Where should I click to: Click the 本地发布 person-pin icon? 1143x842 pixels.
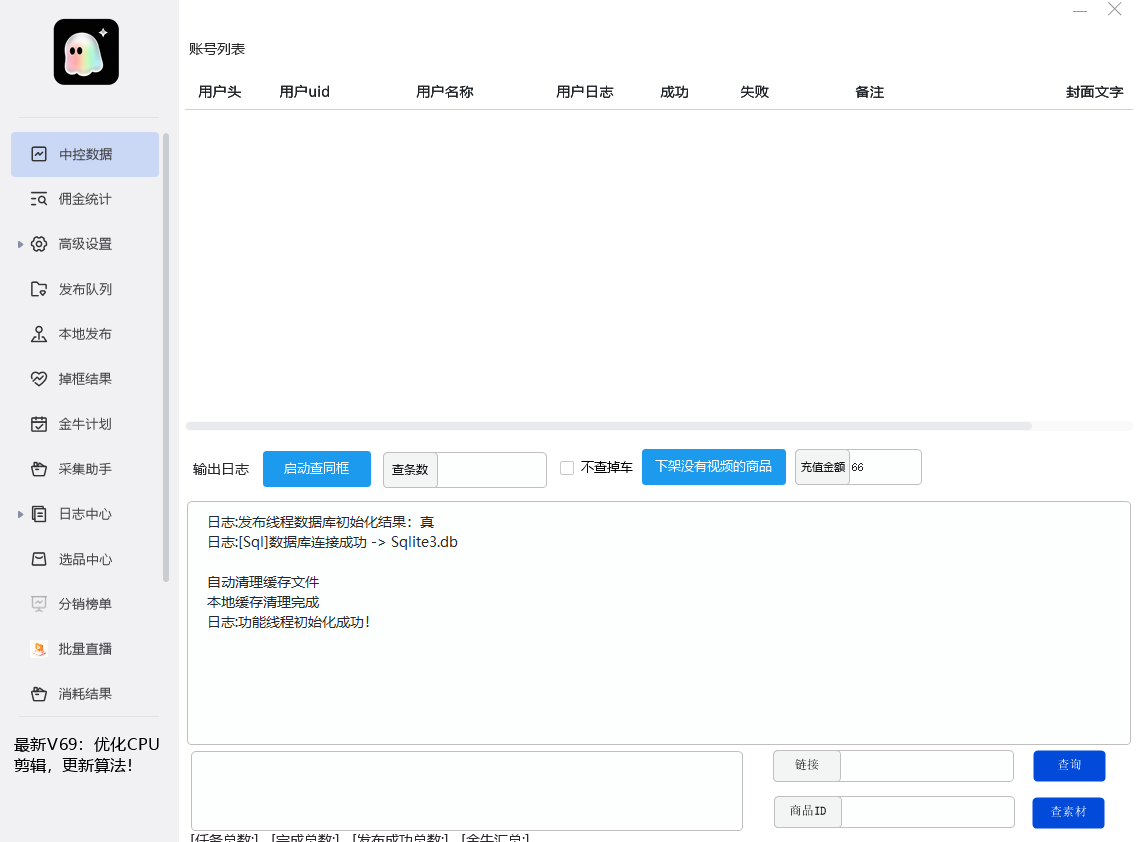tap(39, 334)
